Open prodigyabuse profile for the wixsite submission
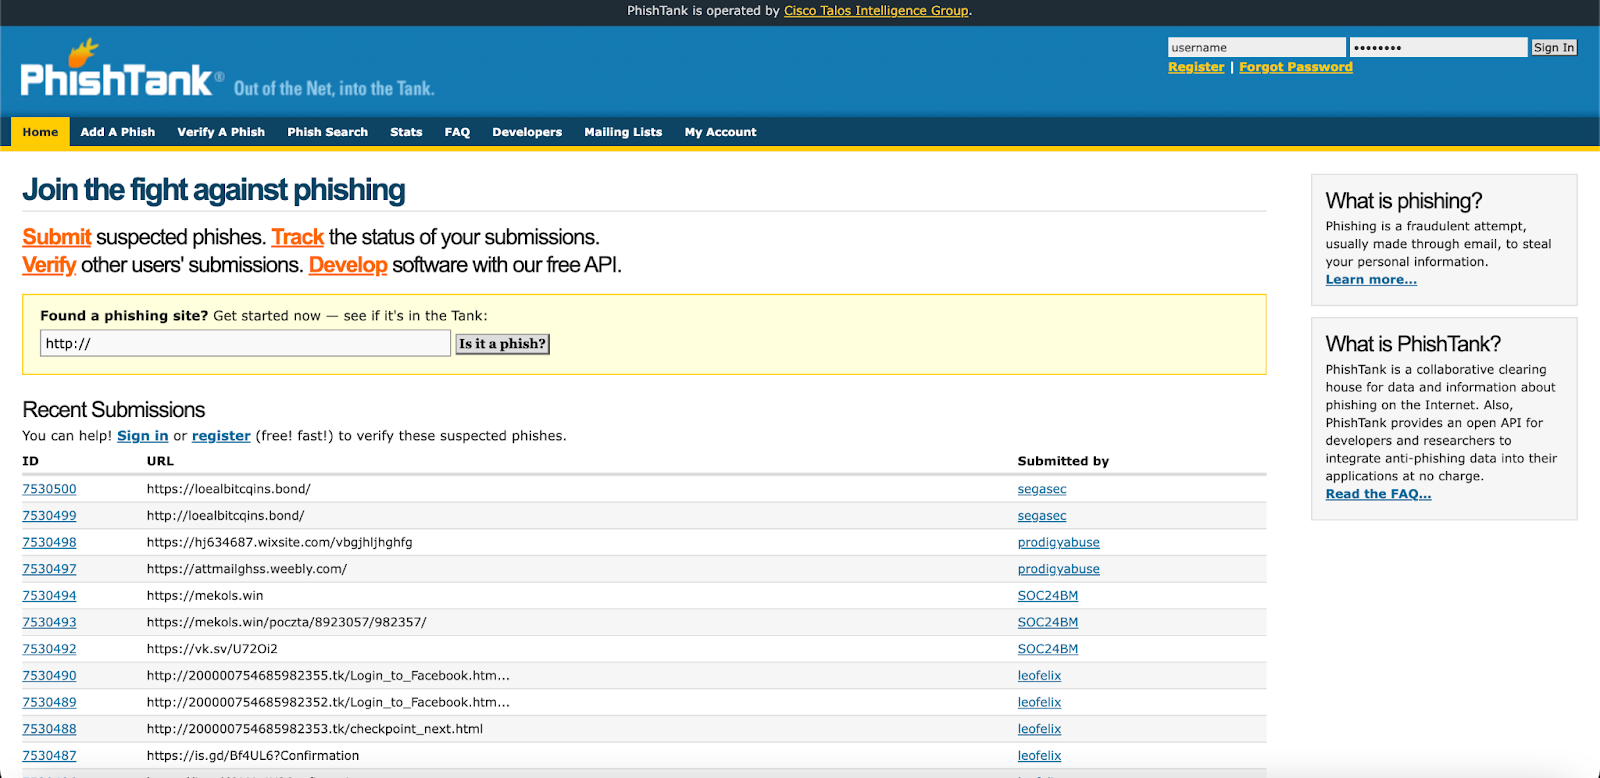Screen dimensions: 1600x778 [x=1059, y=542]
